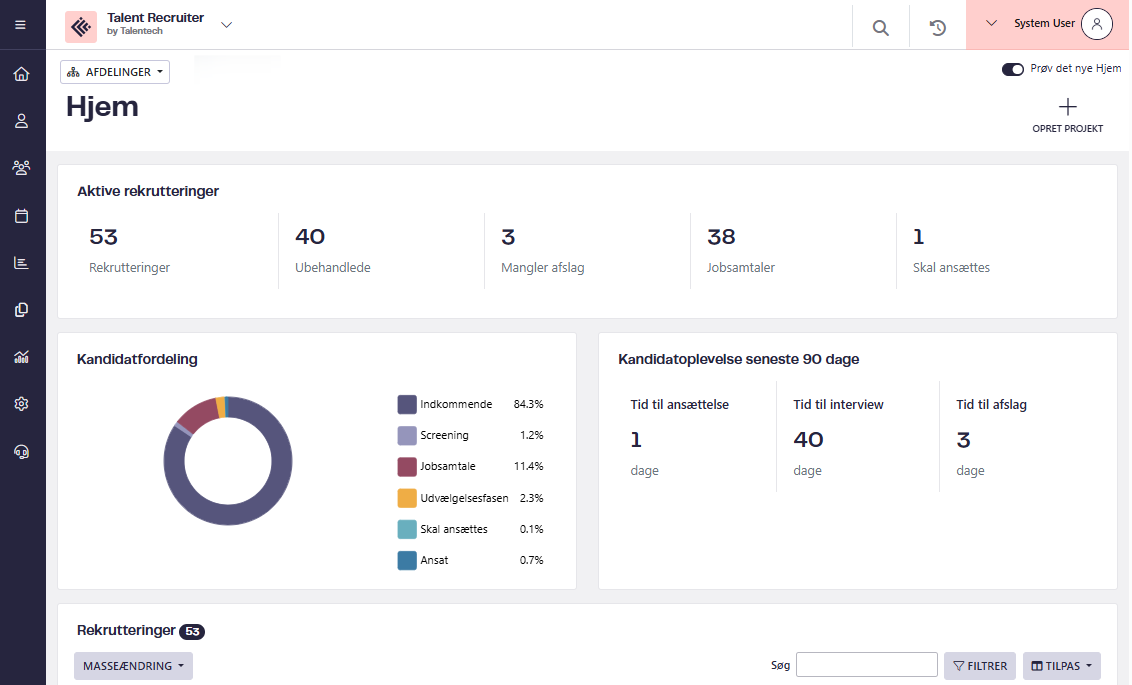Click the search magnifier in top bar
Screen dimensions: 1132x685
click(880, 28)
